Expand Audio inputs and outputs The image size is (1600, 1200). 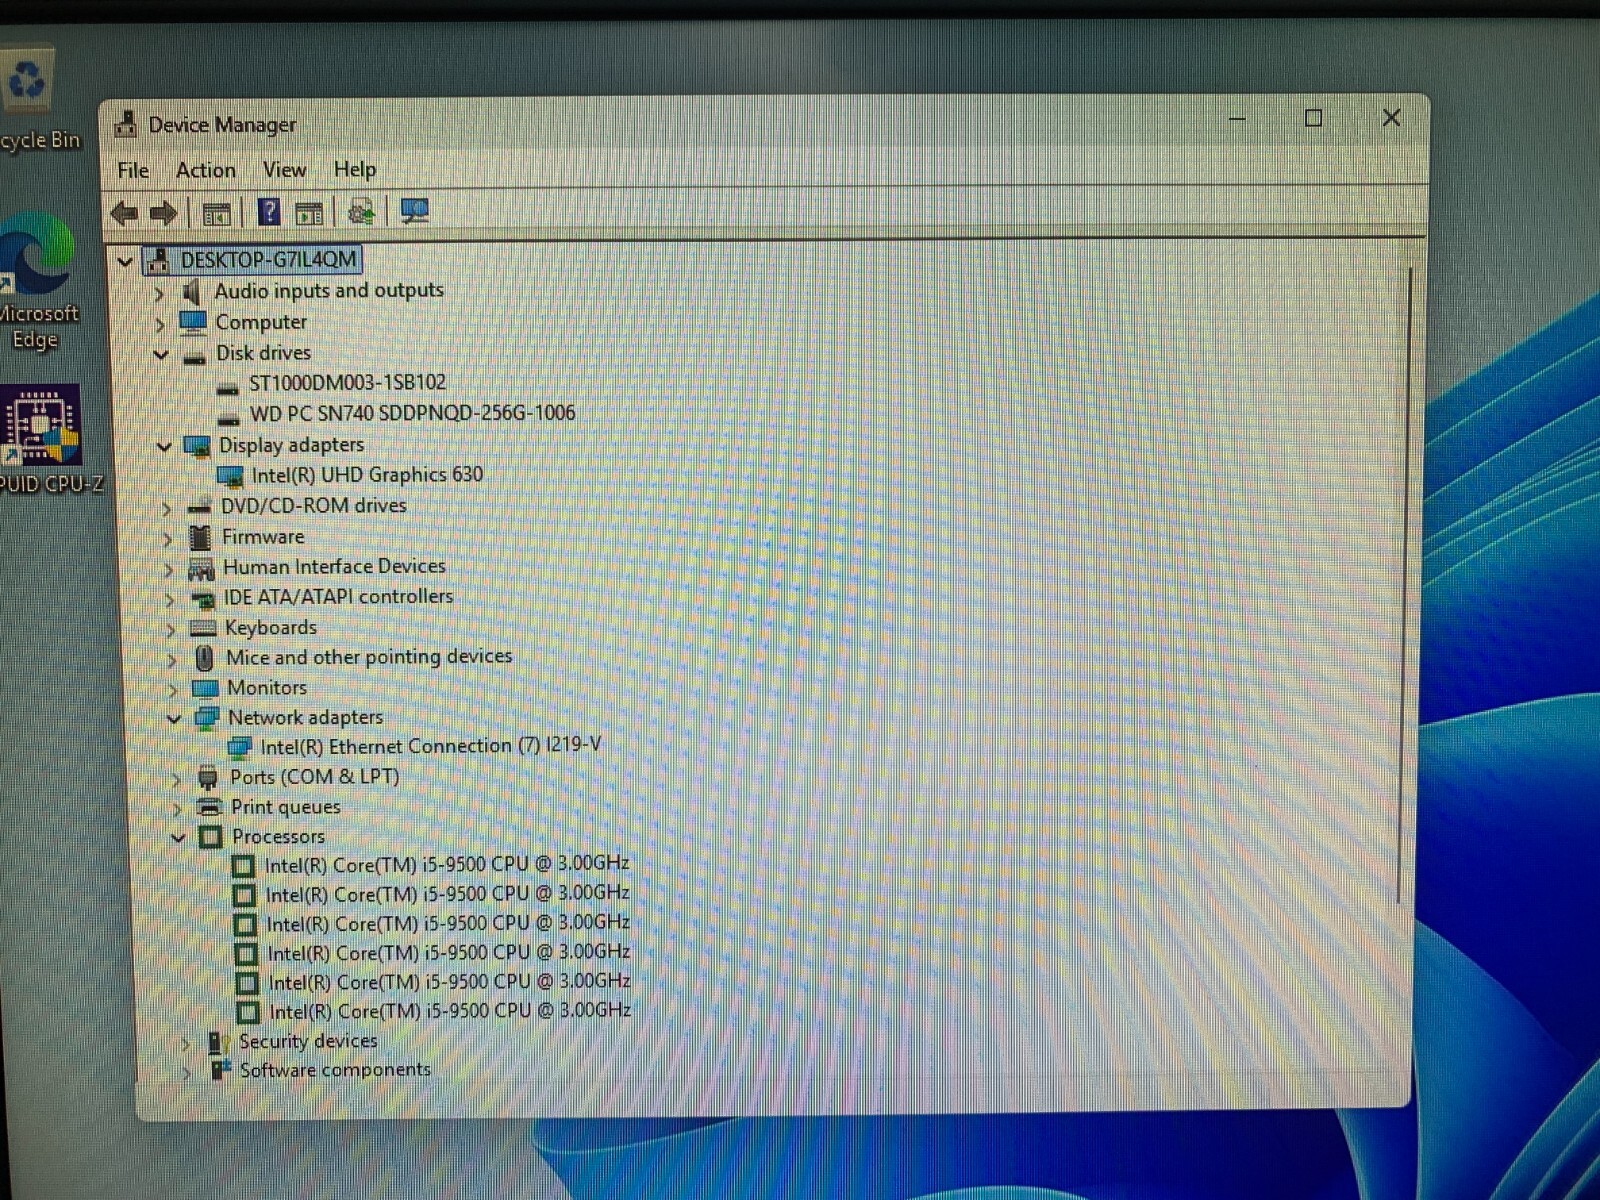click(159, 293)
